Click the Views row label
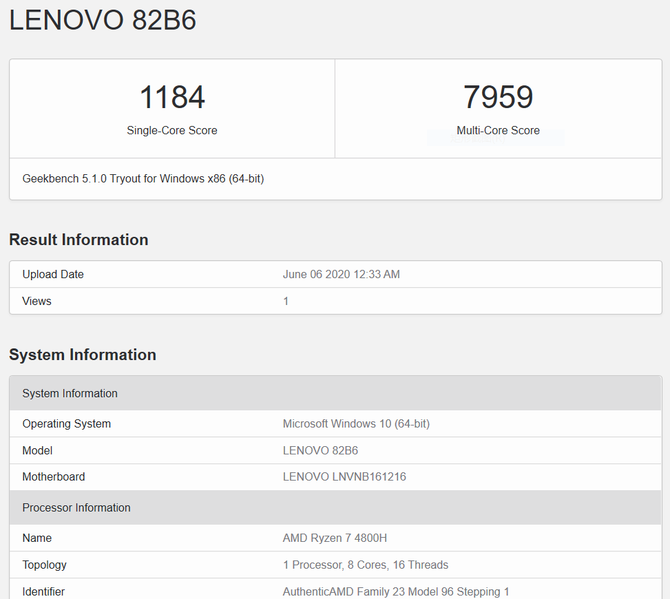The height and width of the screenshot is (599, 670). pyautogui.click(x=37, y=301)
